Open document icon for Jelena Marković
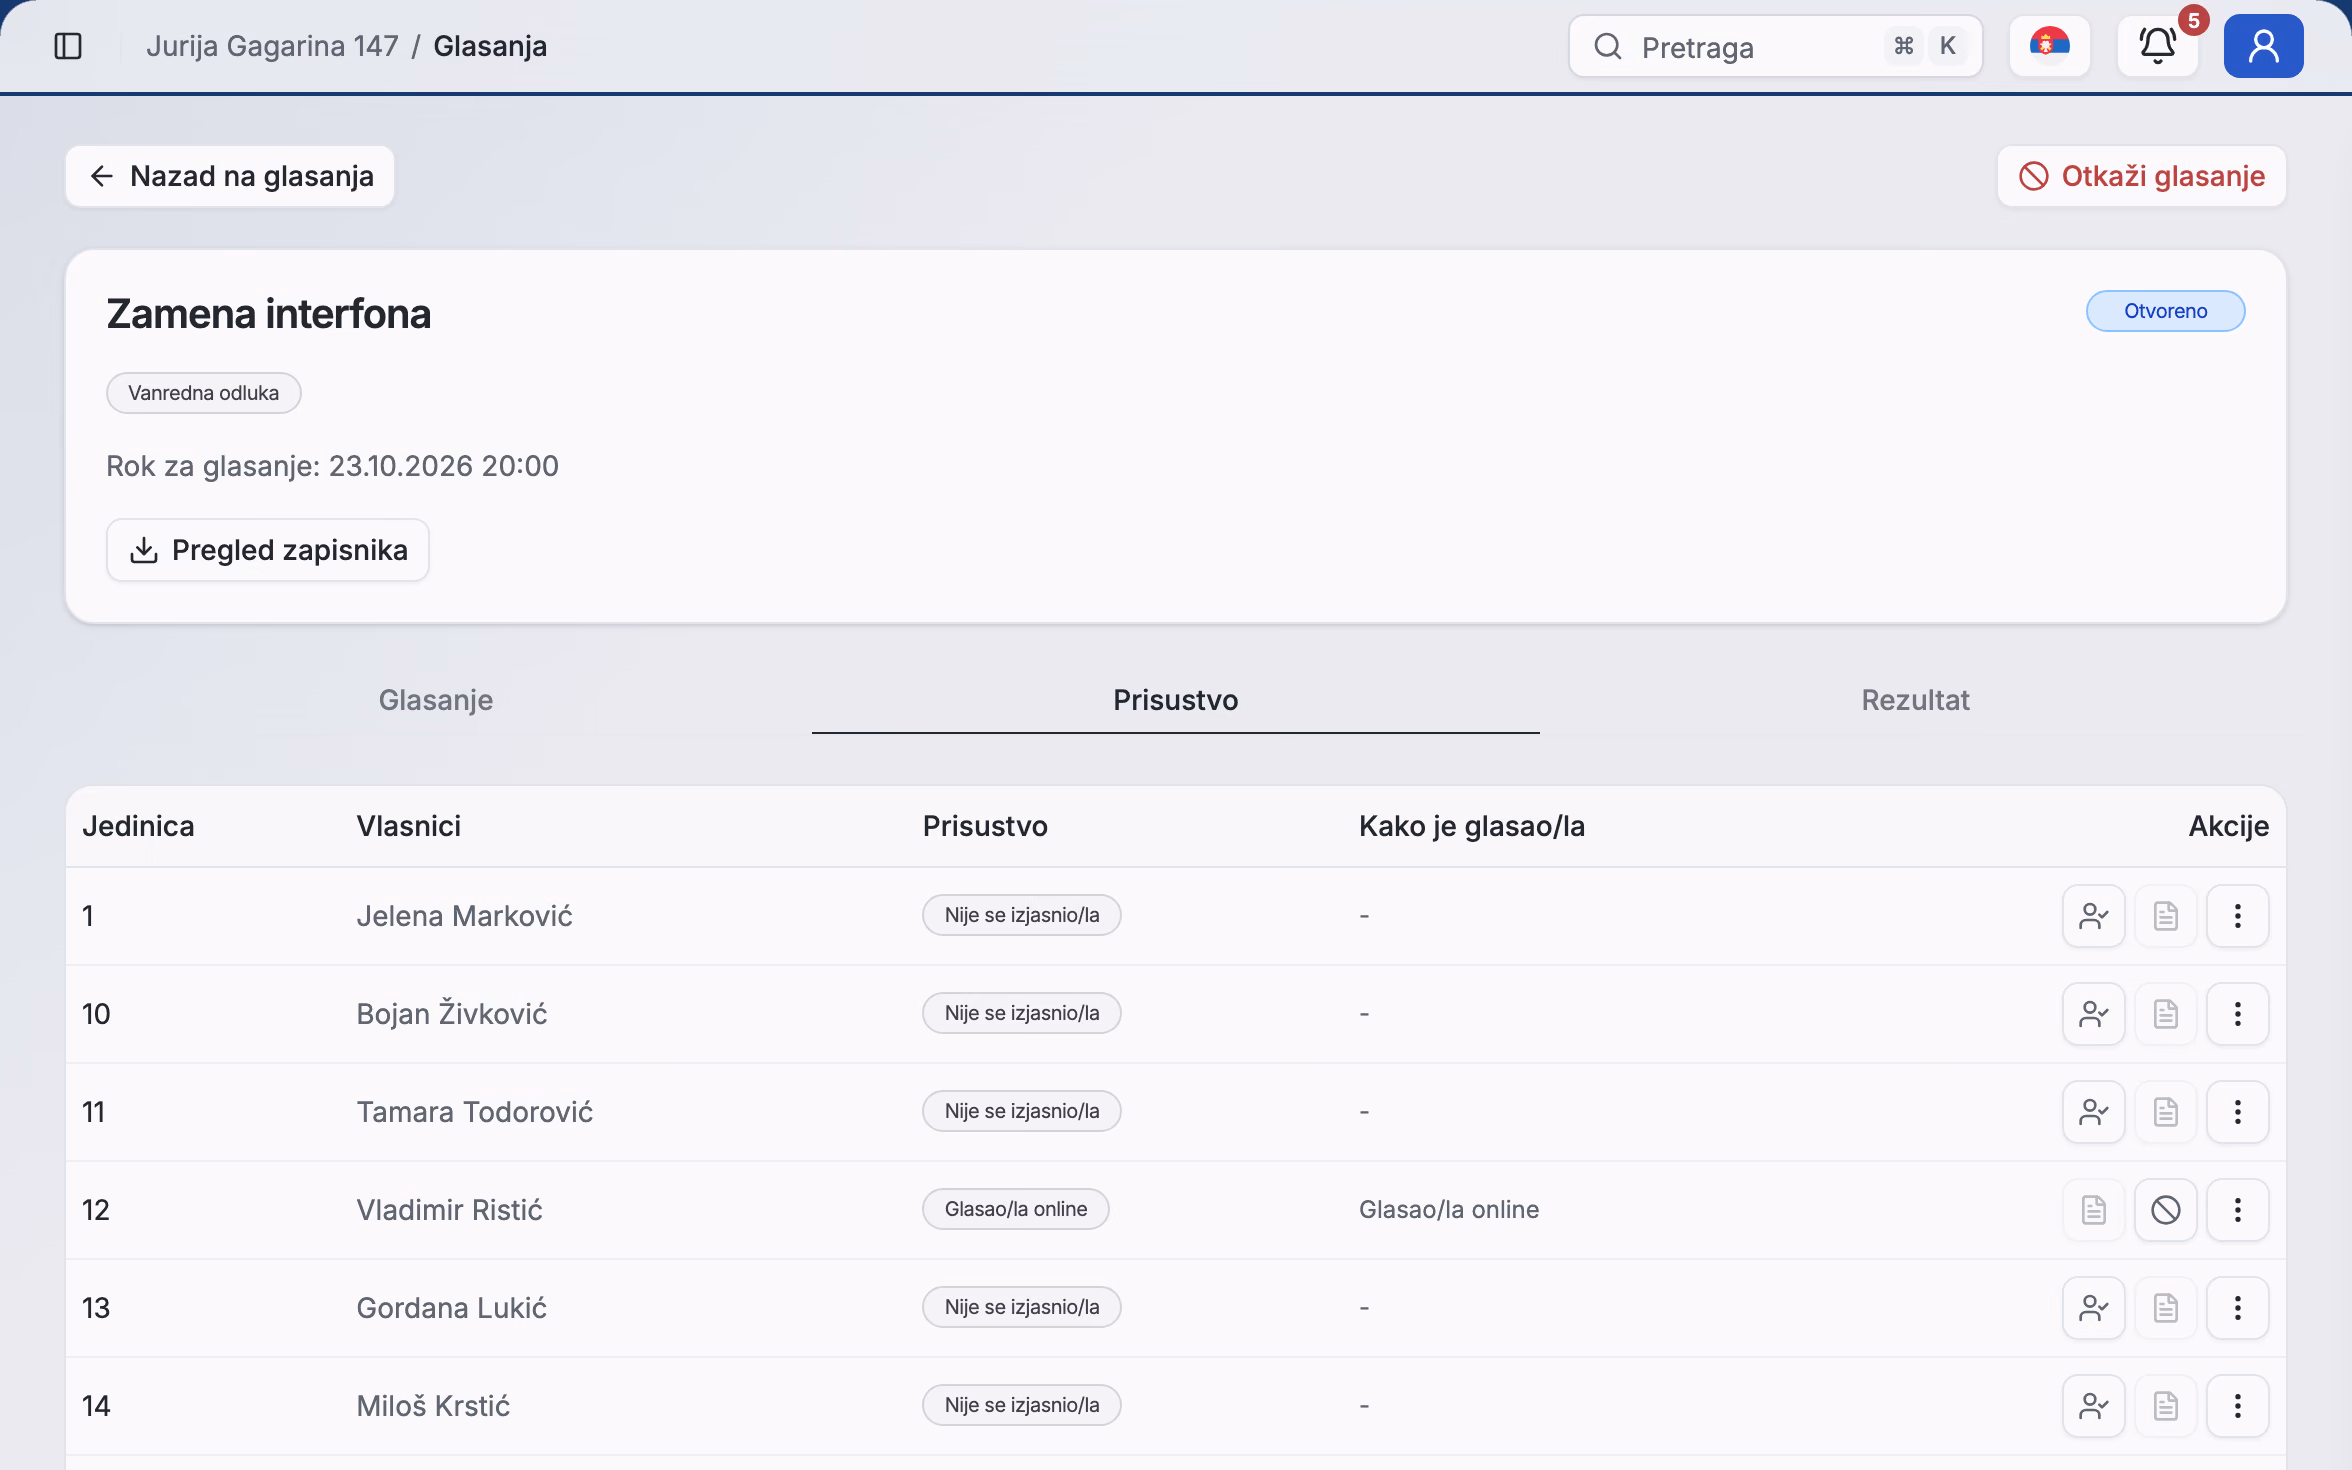 pos(2165,916)
